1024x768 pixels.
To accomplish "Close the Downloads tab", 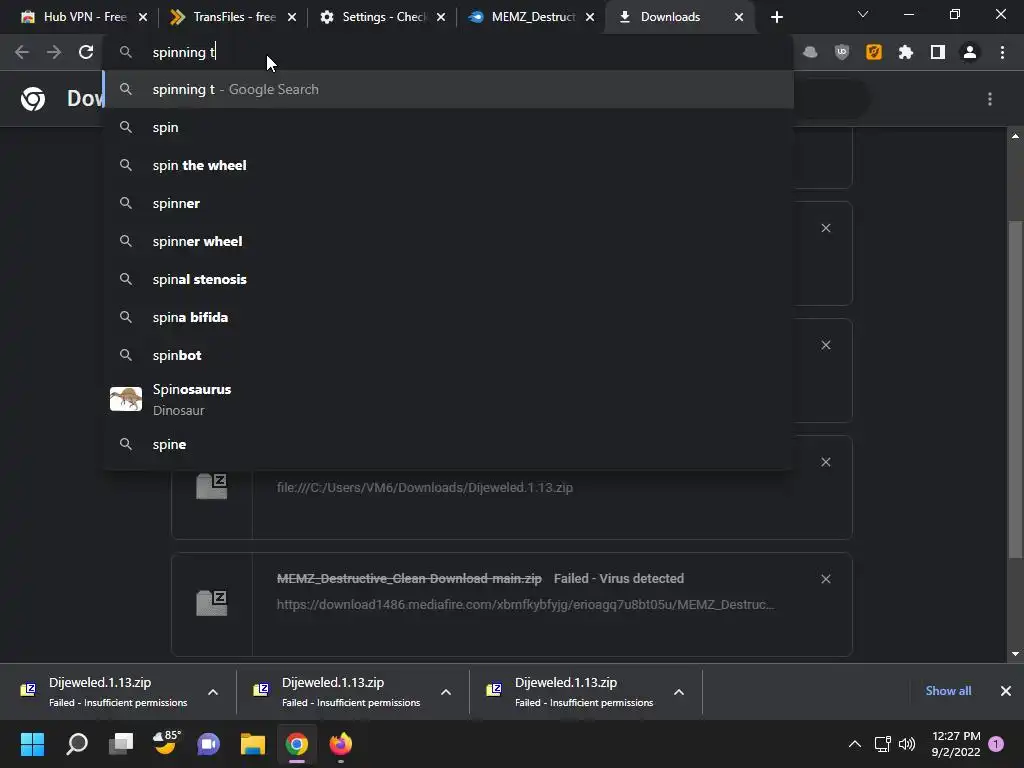I will (x=739, y=18).
